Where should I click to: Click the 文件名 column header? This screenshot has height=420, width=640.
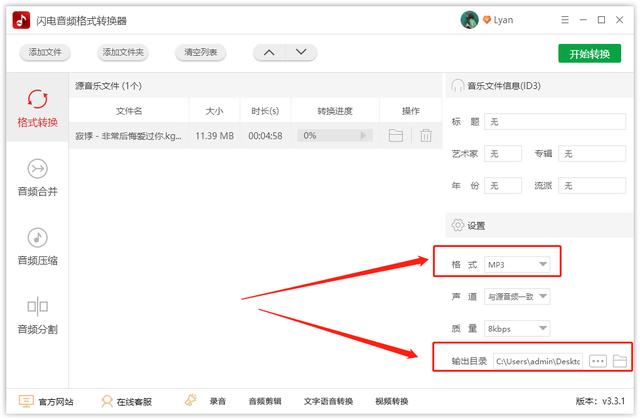pyautogui.click(x=129, y=111)
